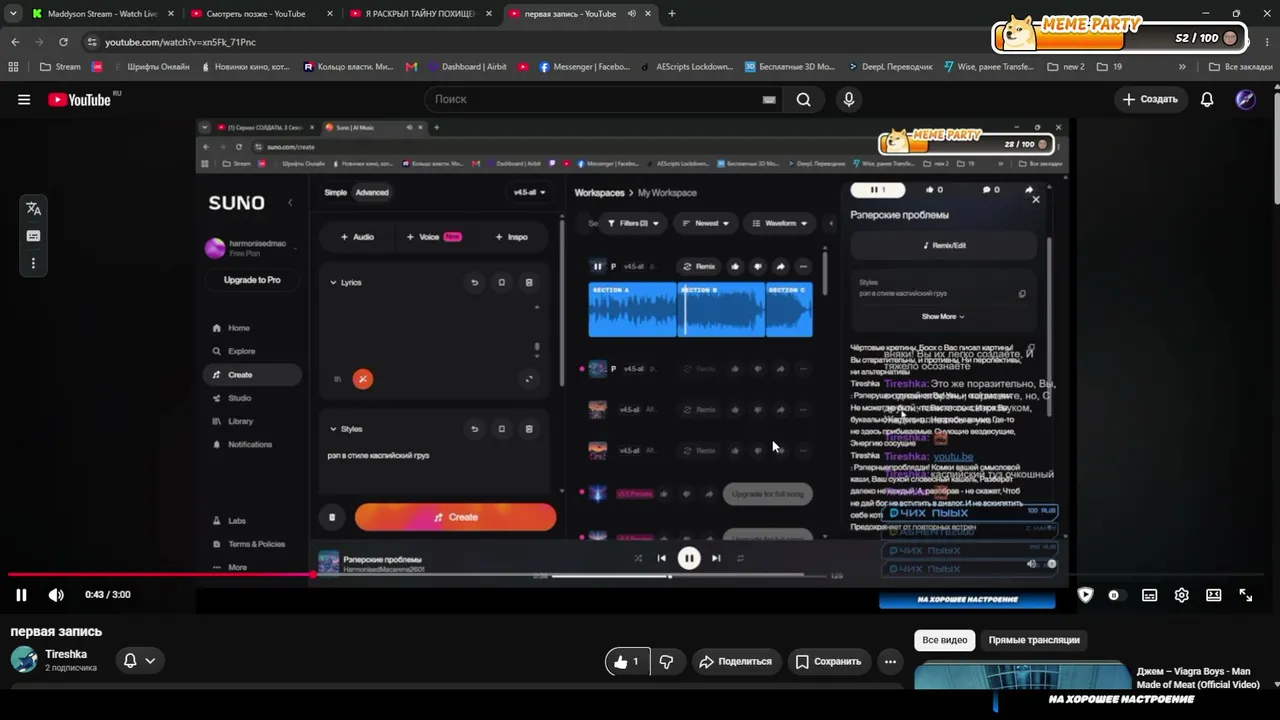
Task: Go back with the browser back arrow
Action: click(x=15, y=42)
